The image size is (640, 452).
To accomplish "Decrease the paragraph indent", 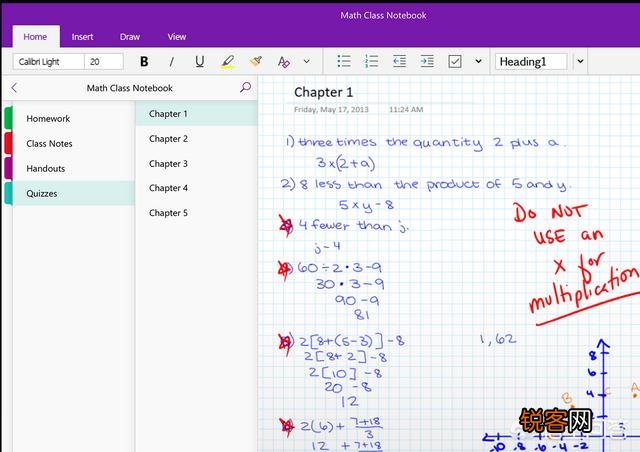I will point(399,62).
